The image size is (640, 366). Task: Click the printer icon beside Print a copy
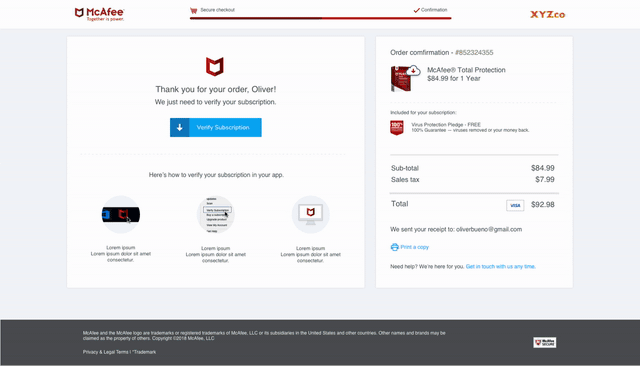click(x=394, y=247)
